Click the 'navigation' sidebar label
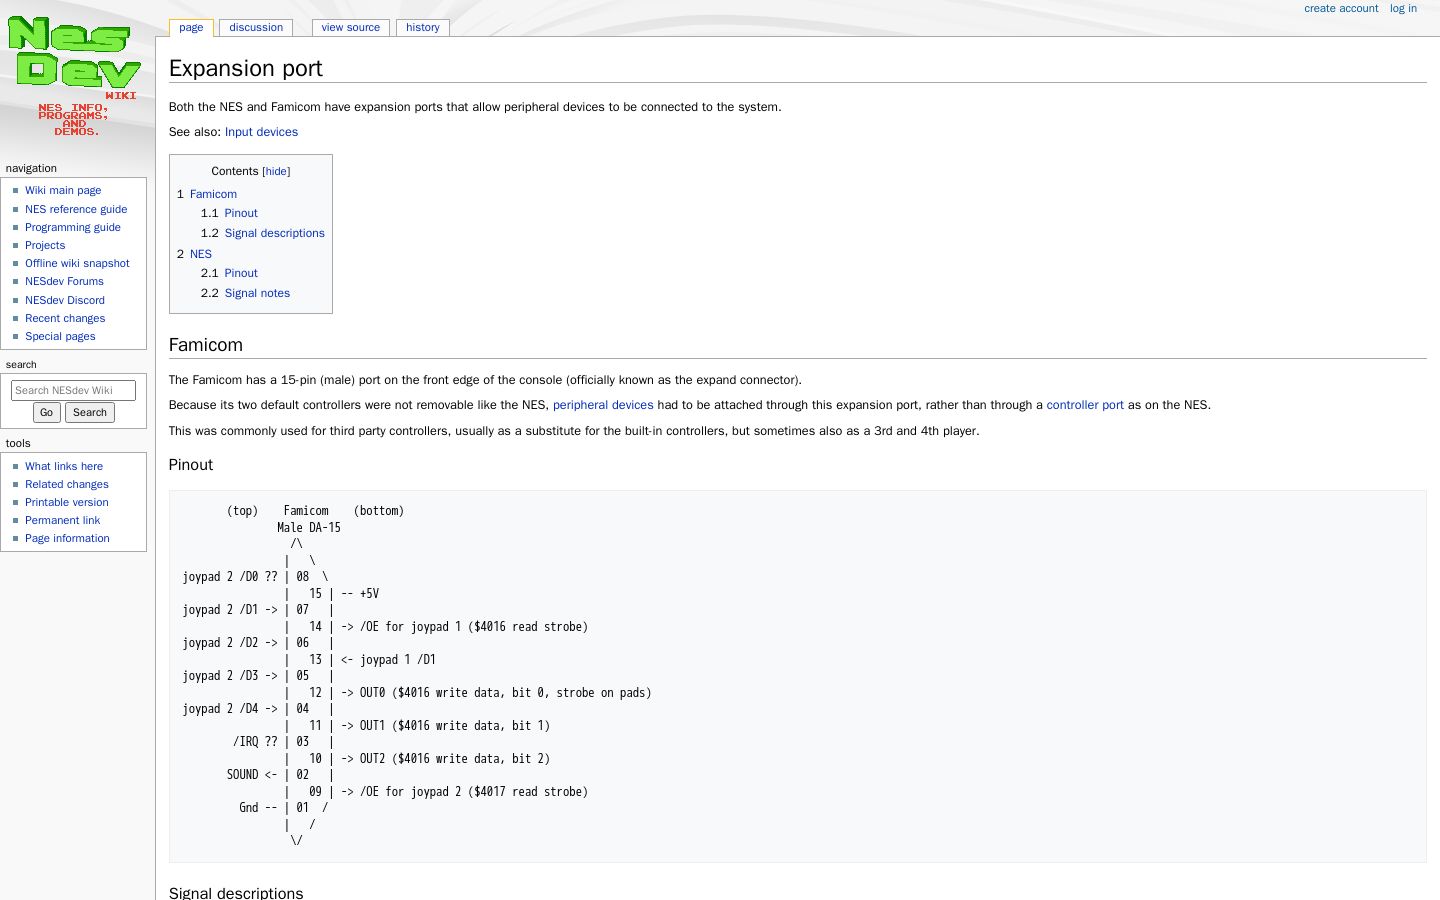The height and width of the screenshot is (900, 1440). (31, 168)
